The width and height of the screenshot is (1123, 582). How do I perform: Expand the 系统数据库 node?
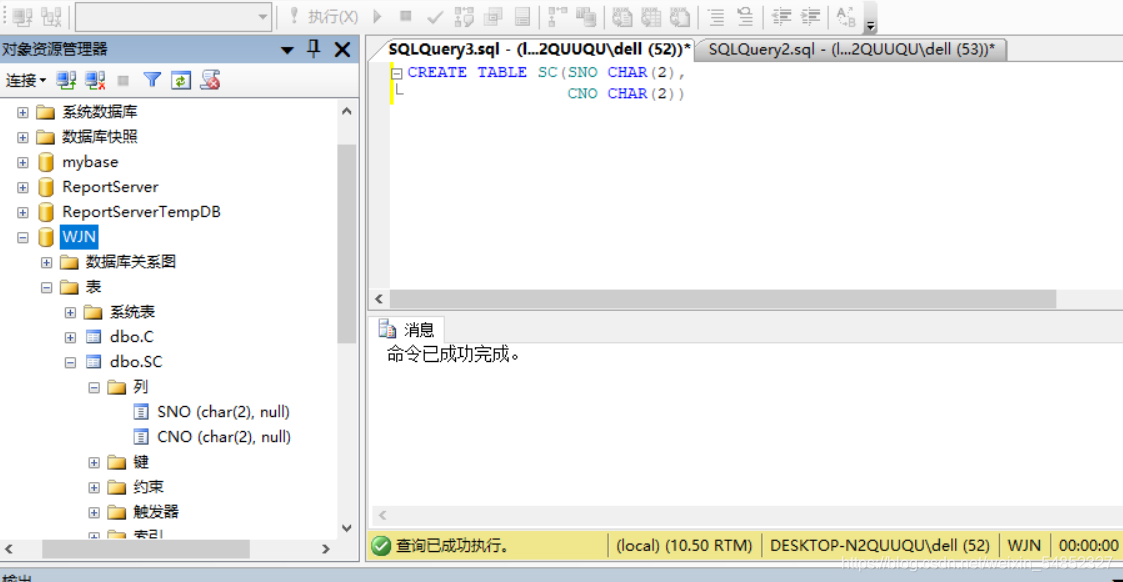[22, 112]
